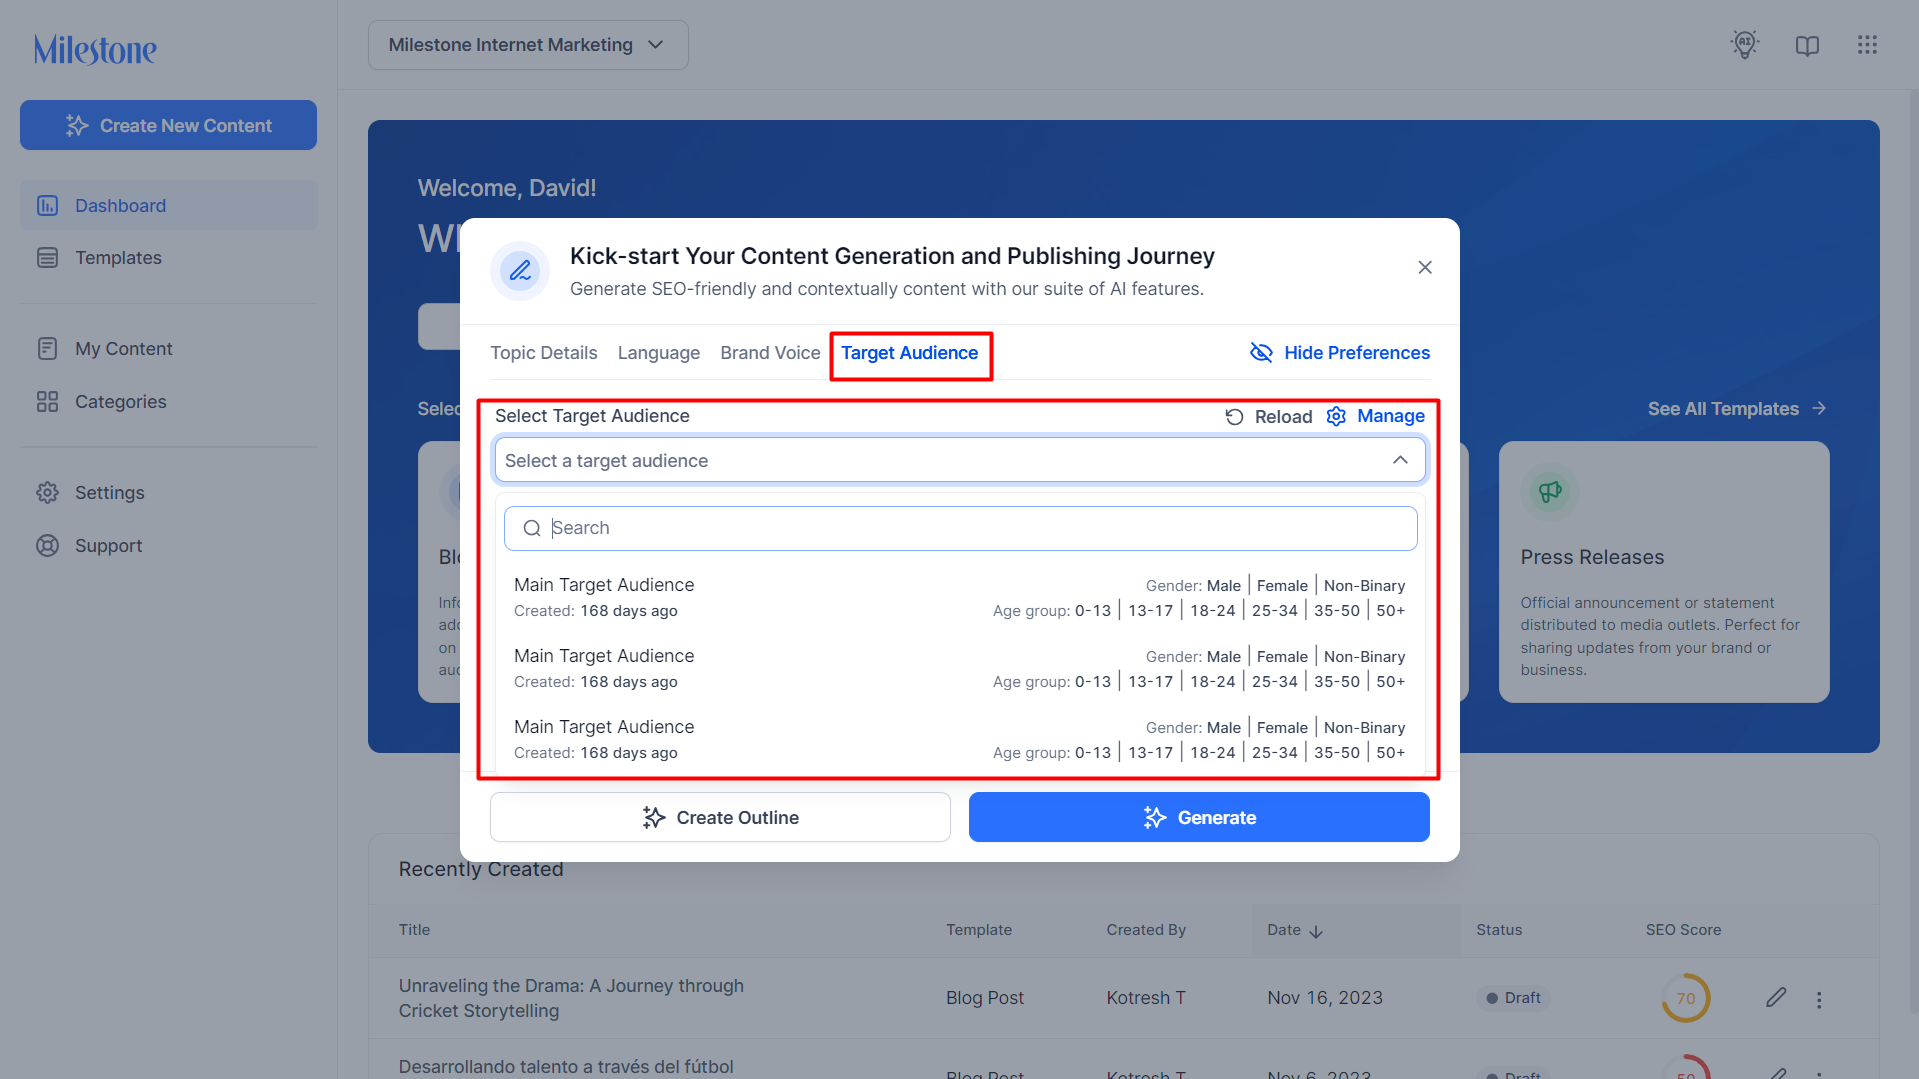Viewport: 1919px width, 1079px height.
Task: Click the Milestone logo
Action: click(x=95, y=49)
